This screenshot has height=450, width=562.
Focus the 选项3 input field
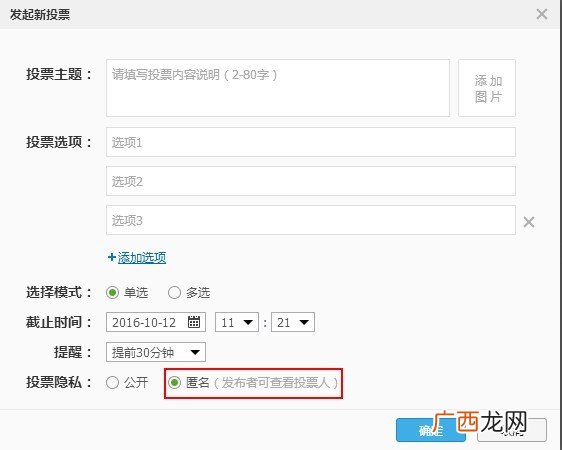point(311,220)
